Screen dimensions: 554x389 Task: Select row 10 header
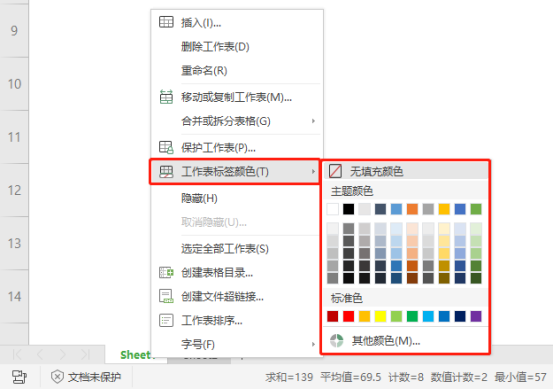coord(14,84)
